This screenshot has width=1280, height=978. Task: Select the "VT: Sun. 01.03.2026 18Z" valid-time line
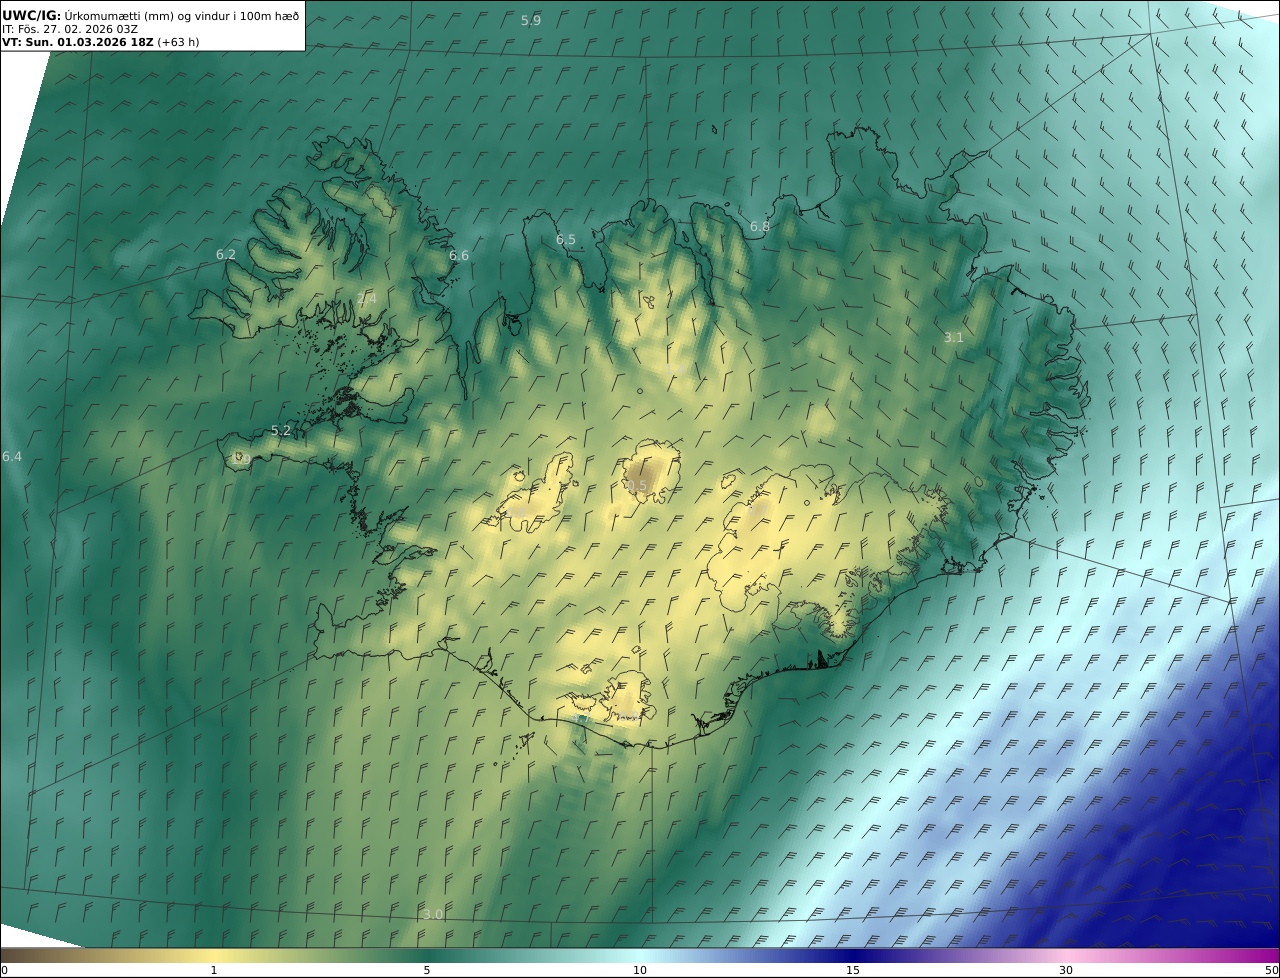(77, 43)
